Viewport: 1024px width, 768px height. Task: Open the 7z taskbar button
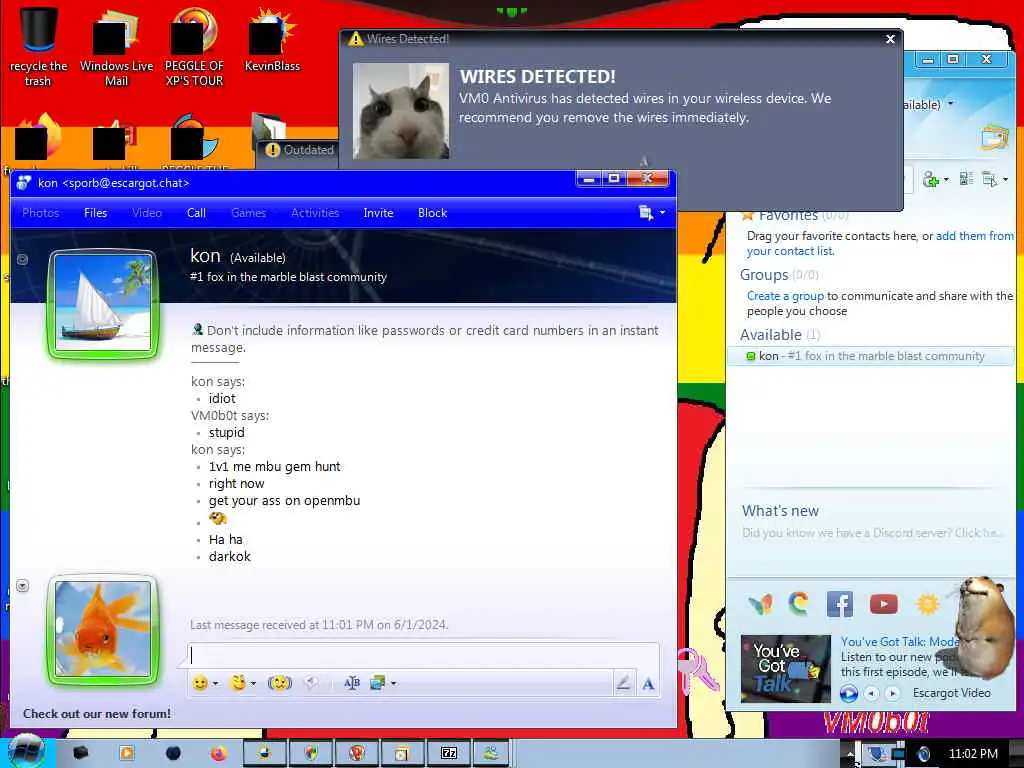[449, 754]
